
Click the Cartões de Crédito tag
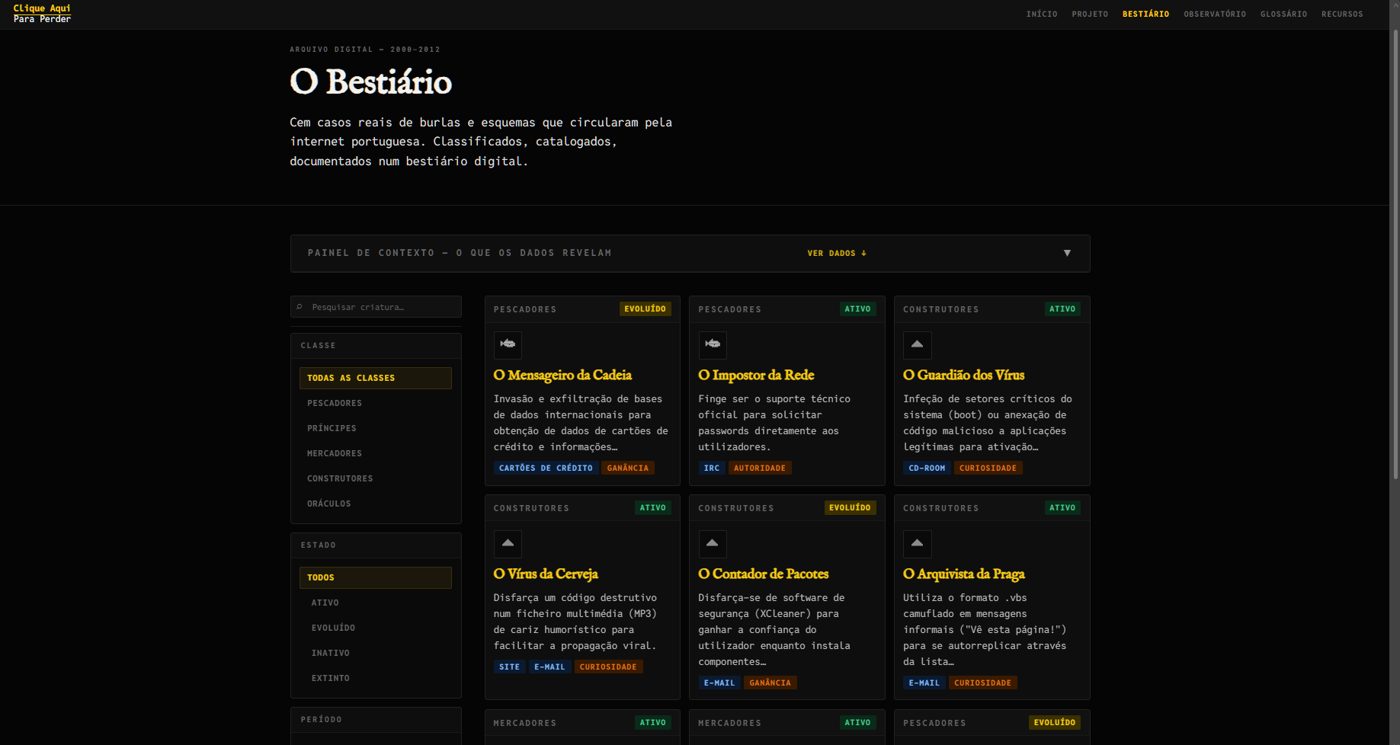pos(546,468)
